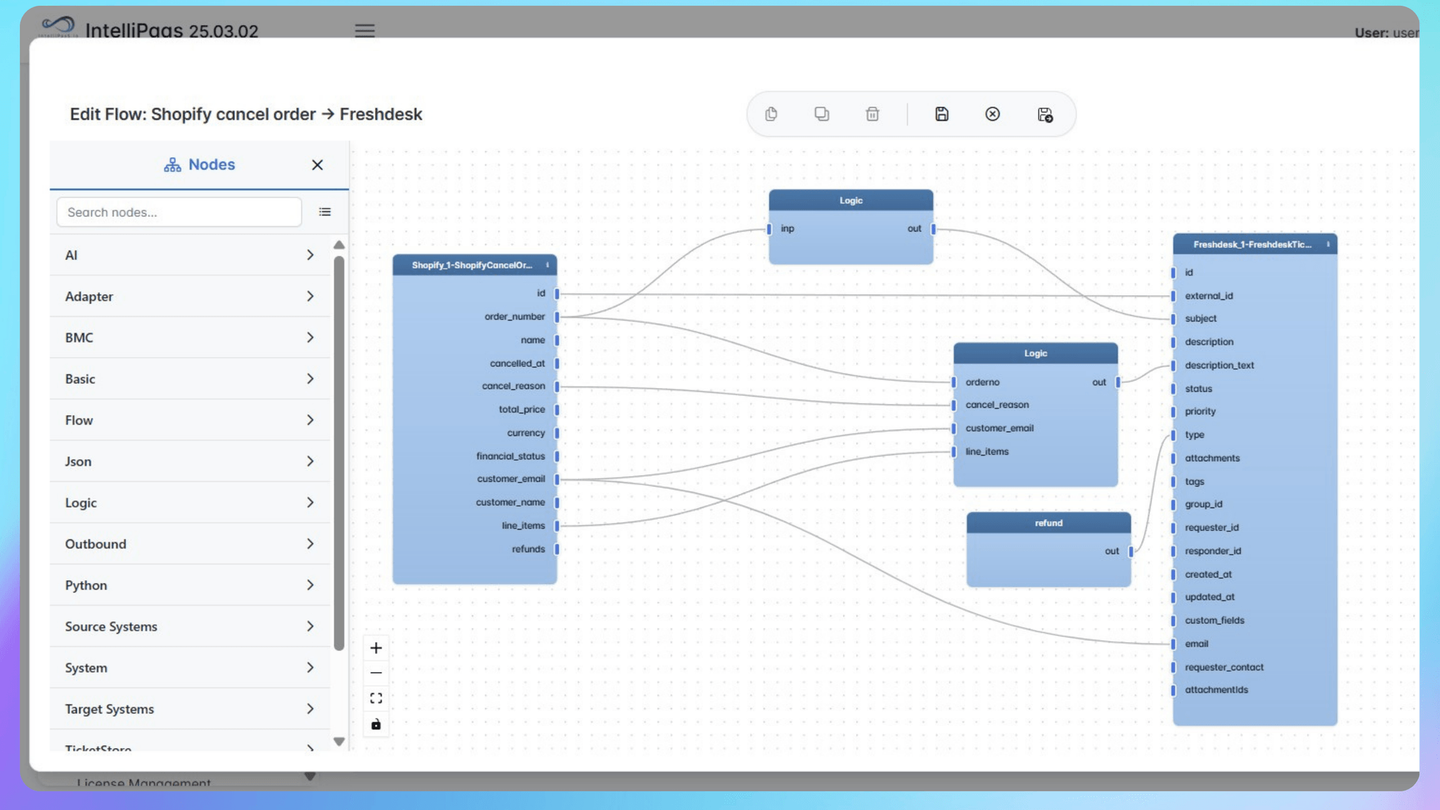1440x810 pixels.
Task: Click the IntelliPaas logo
Action: tap(58, 27)
